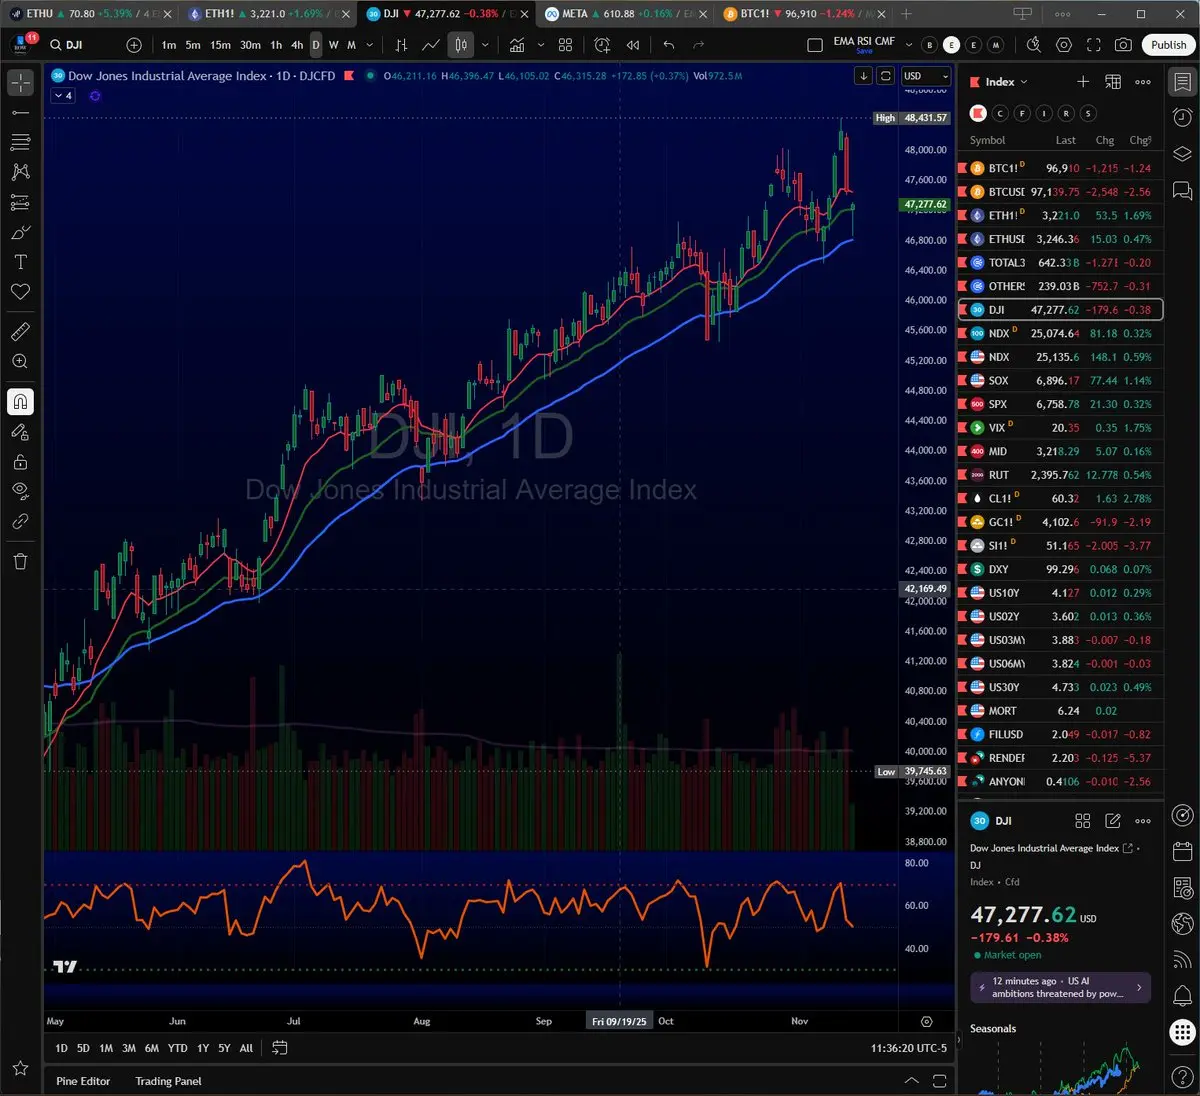Select the ruler measure tool

tap(20, 331)
